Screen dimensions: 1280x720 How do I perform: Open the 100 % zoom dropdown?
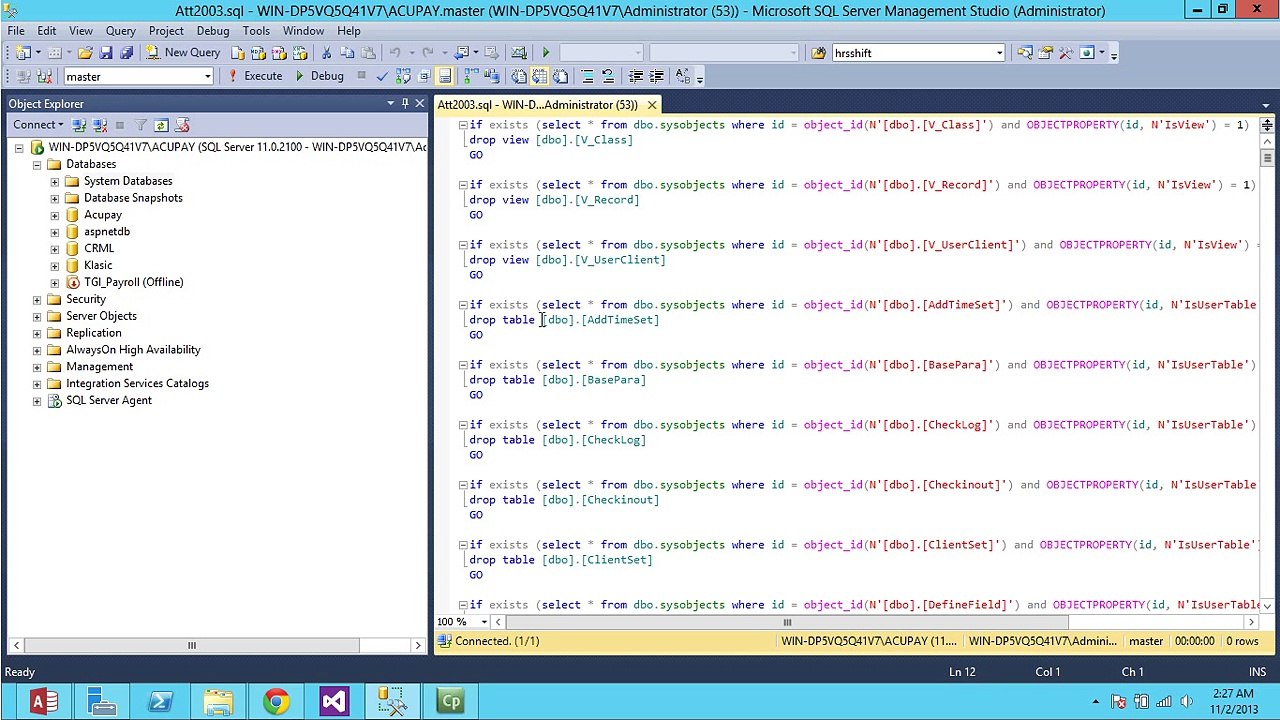[485, 621]
